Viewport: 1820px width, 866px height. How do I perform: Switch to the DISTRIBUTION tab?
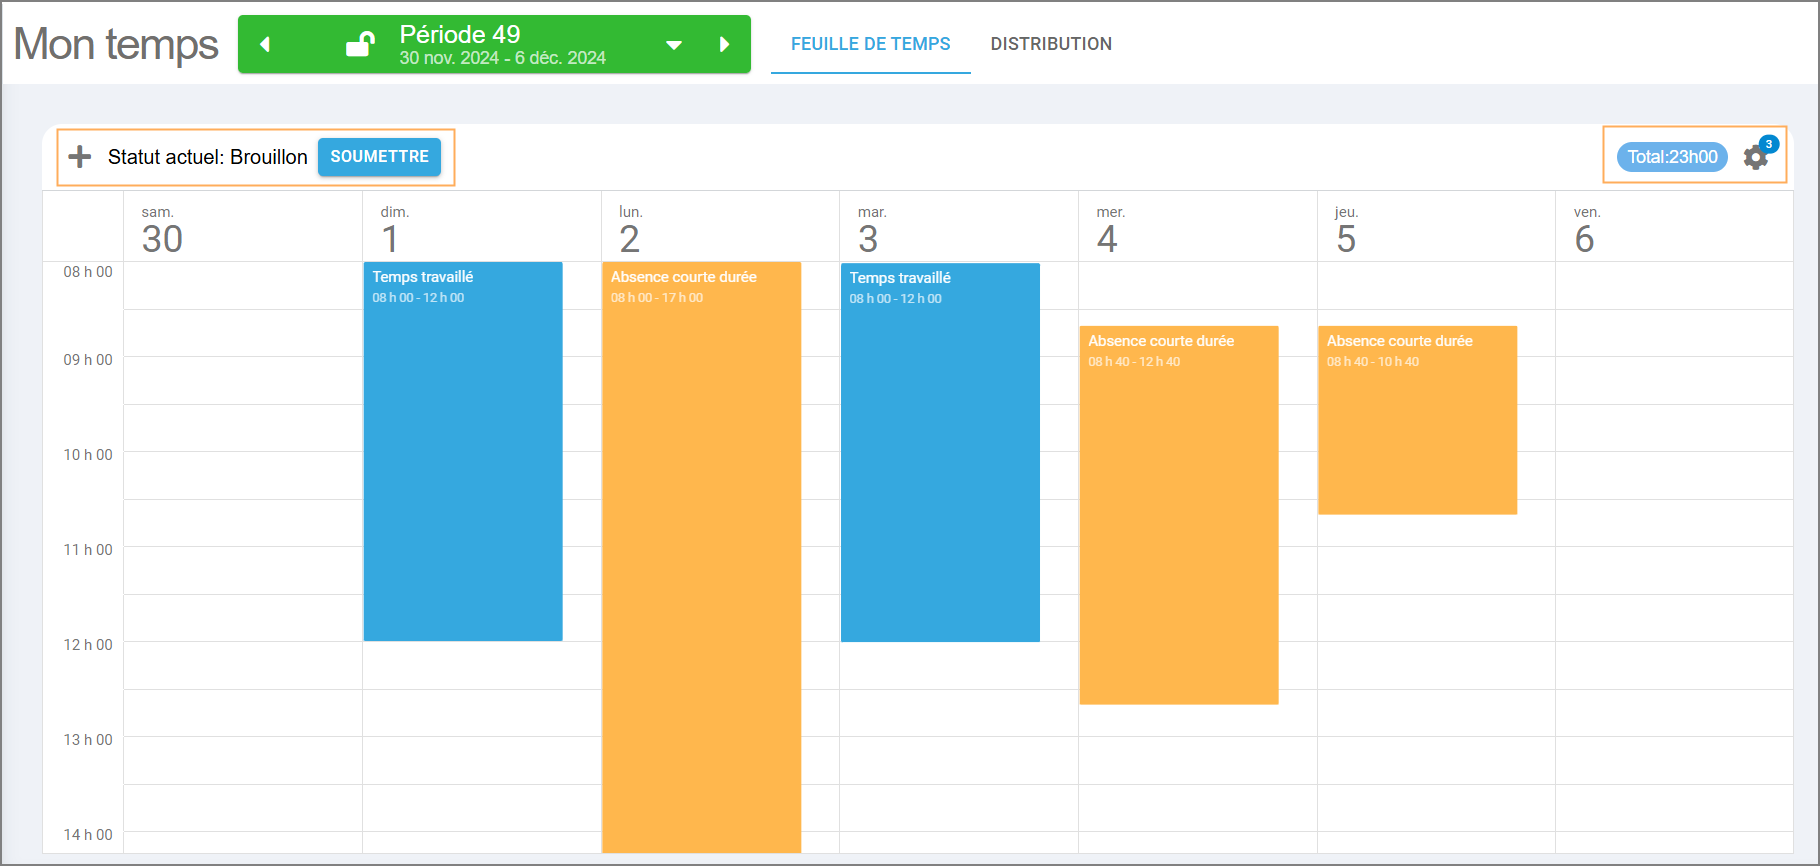pos(1051,44)
